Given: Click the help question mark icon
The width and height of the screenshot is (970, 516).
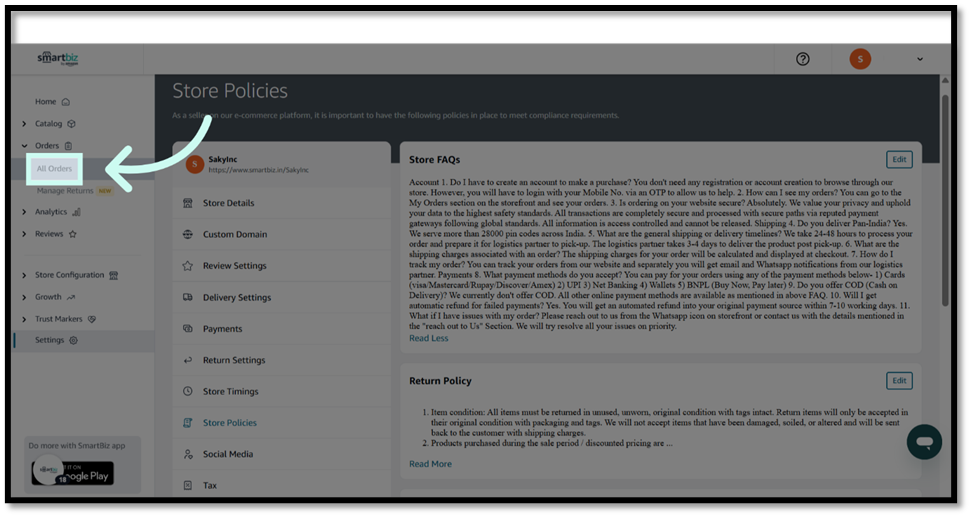Looking at the screenshot, I should (x=802, y=59).
